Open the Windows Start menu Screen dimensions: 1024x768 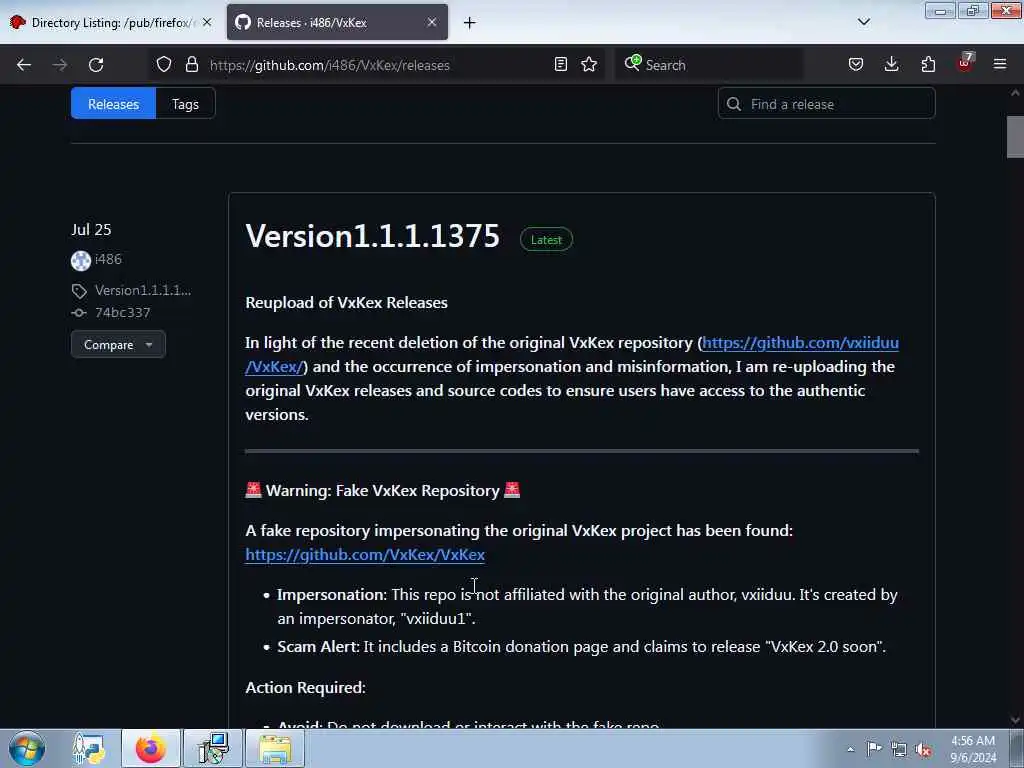(x=27, y=748)
